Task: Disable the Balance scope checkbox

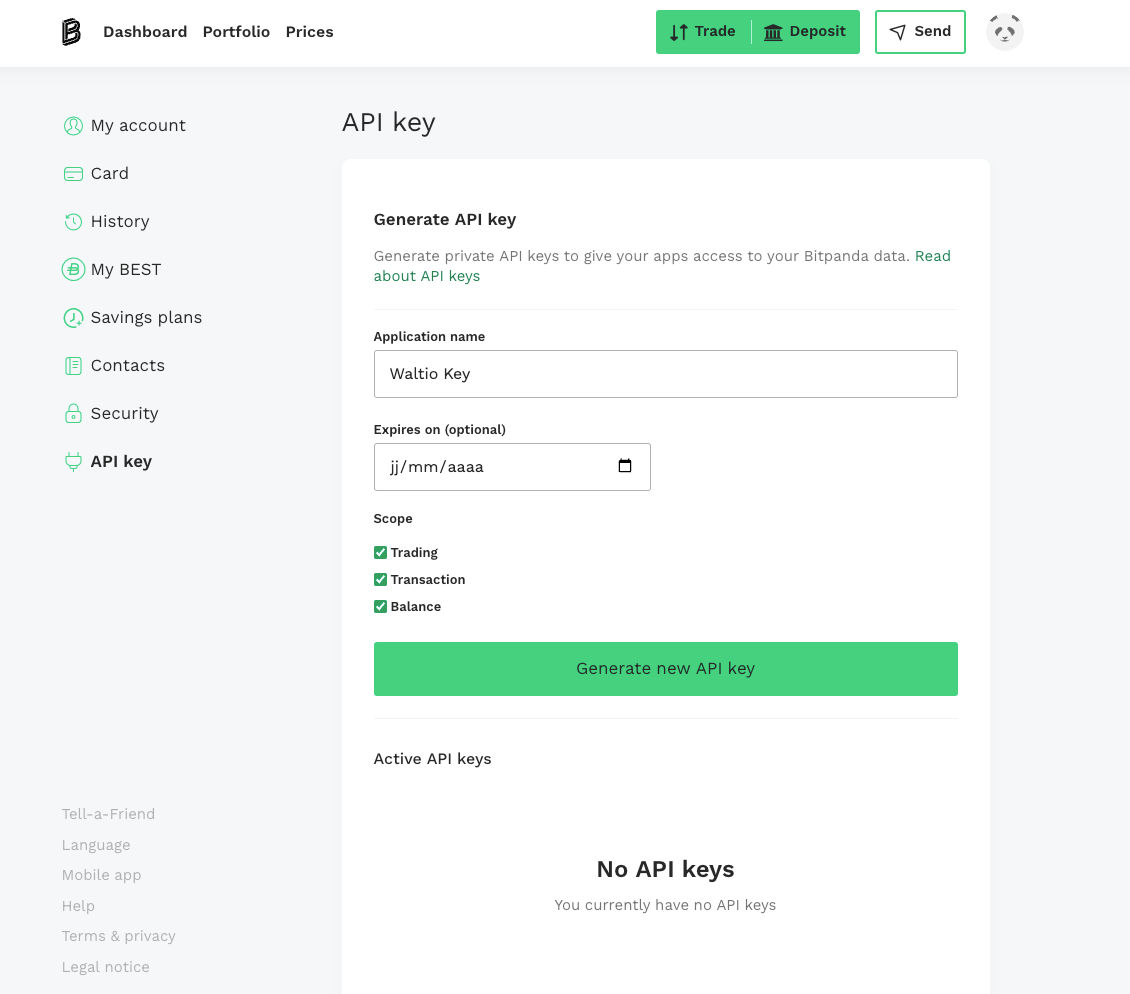Action: pos(380,607)
